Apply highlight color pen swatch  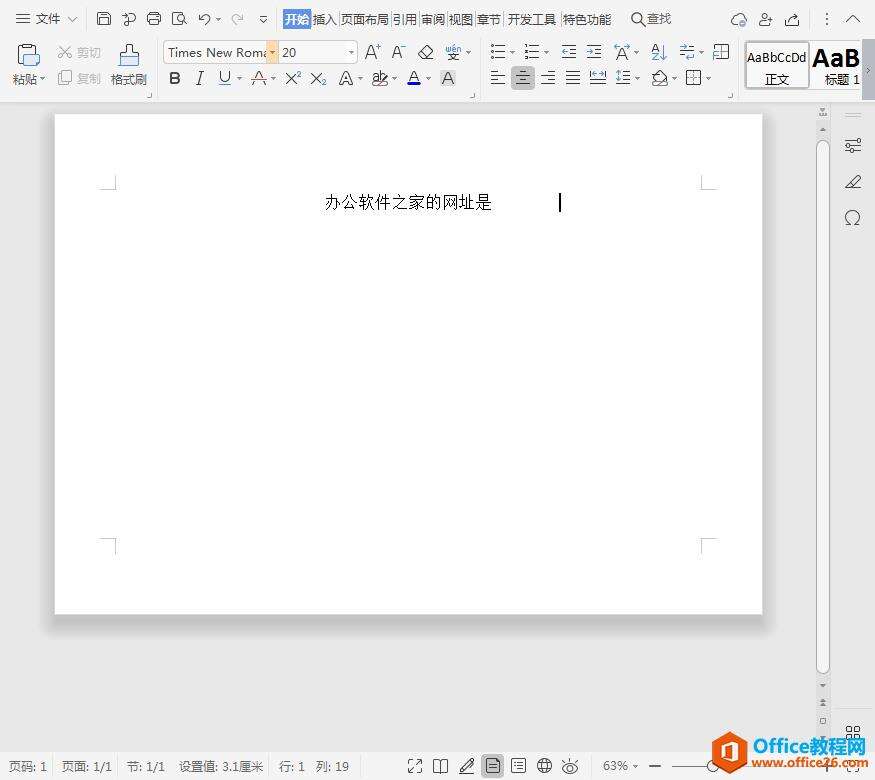pos(380,78)
